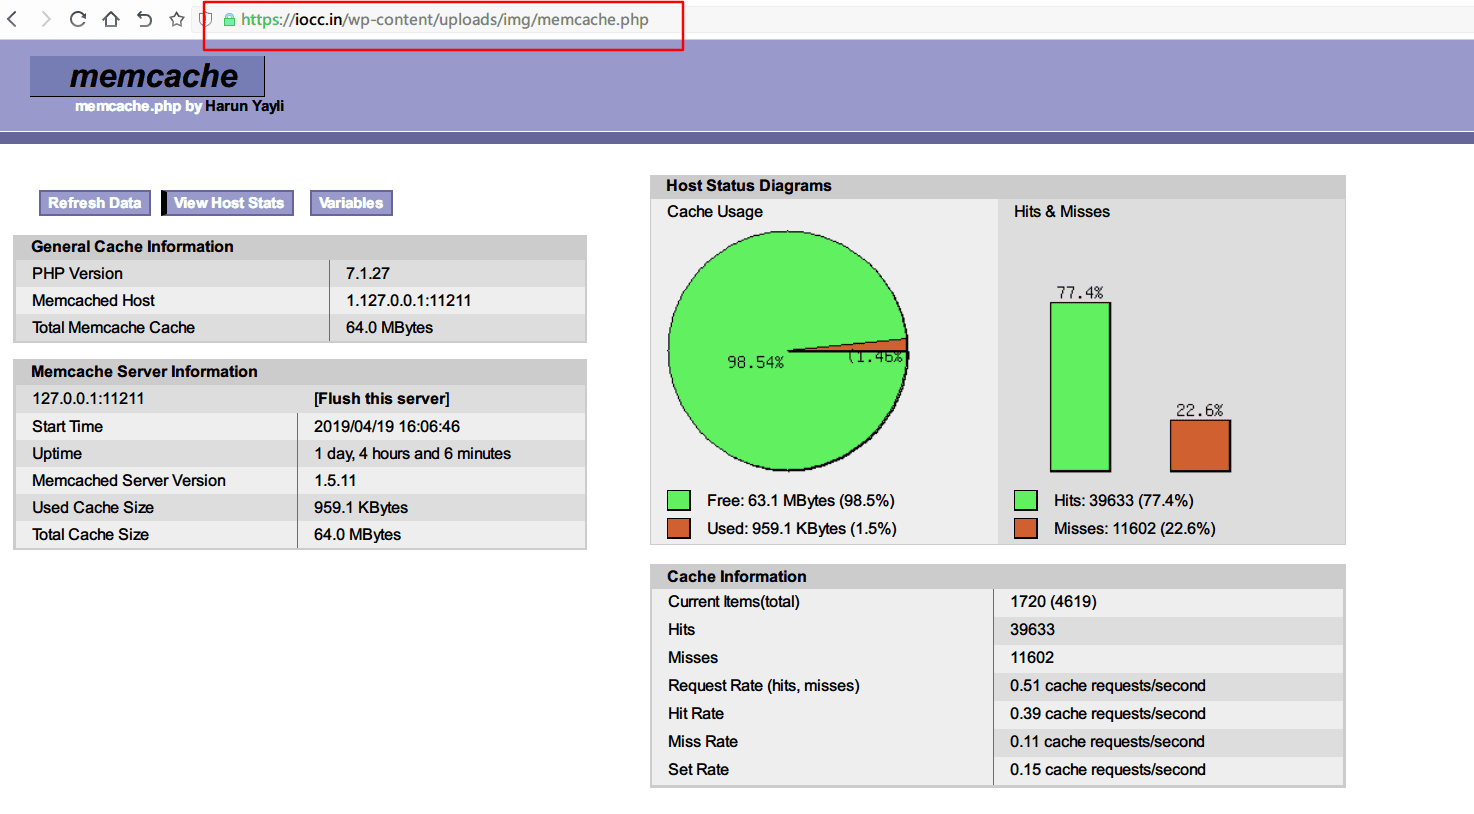Click the Flush this server link
Viewport: 1474px width, 814px height.
(x=381, y=399)
